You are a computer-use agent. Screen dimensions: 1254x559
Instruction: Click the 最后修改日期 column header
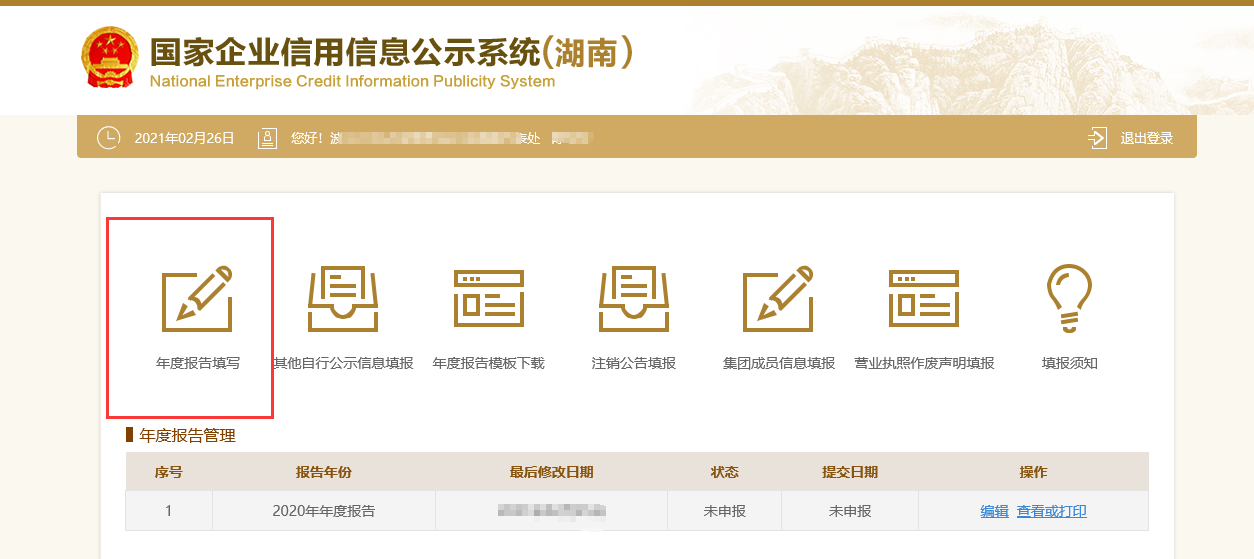551,472
